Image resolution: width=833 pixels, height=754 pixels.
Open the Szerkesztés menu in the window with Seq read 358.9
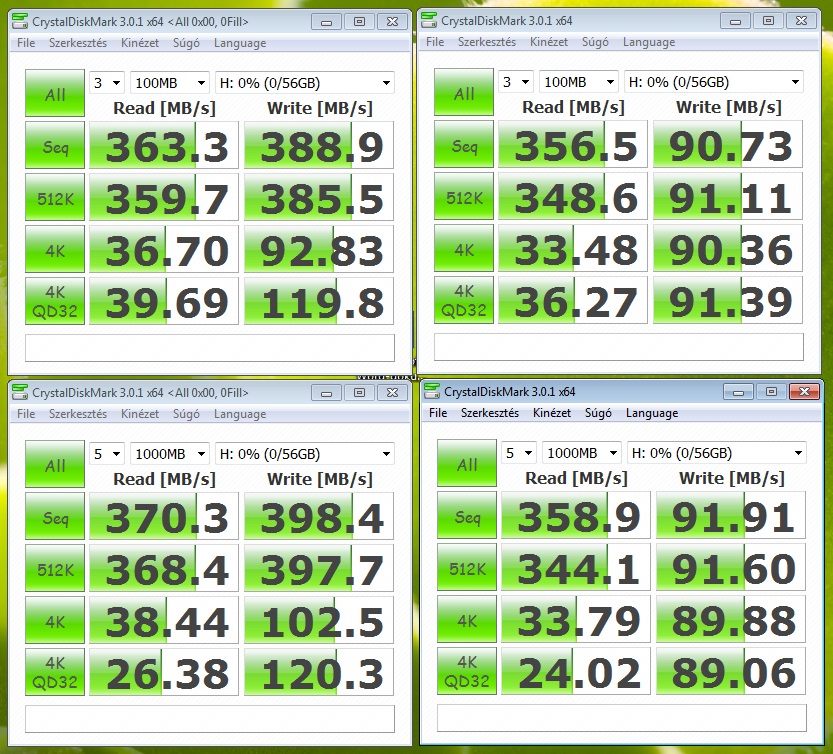click(489, 413)
